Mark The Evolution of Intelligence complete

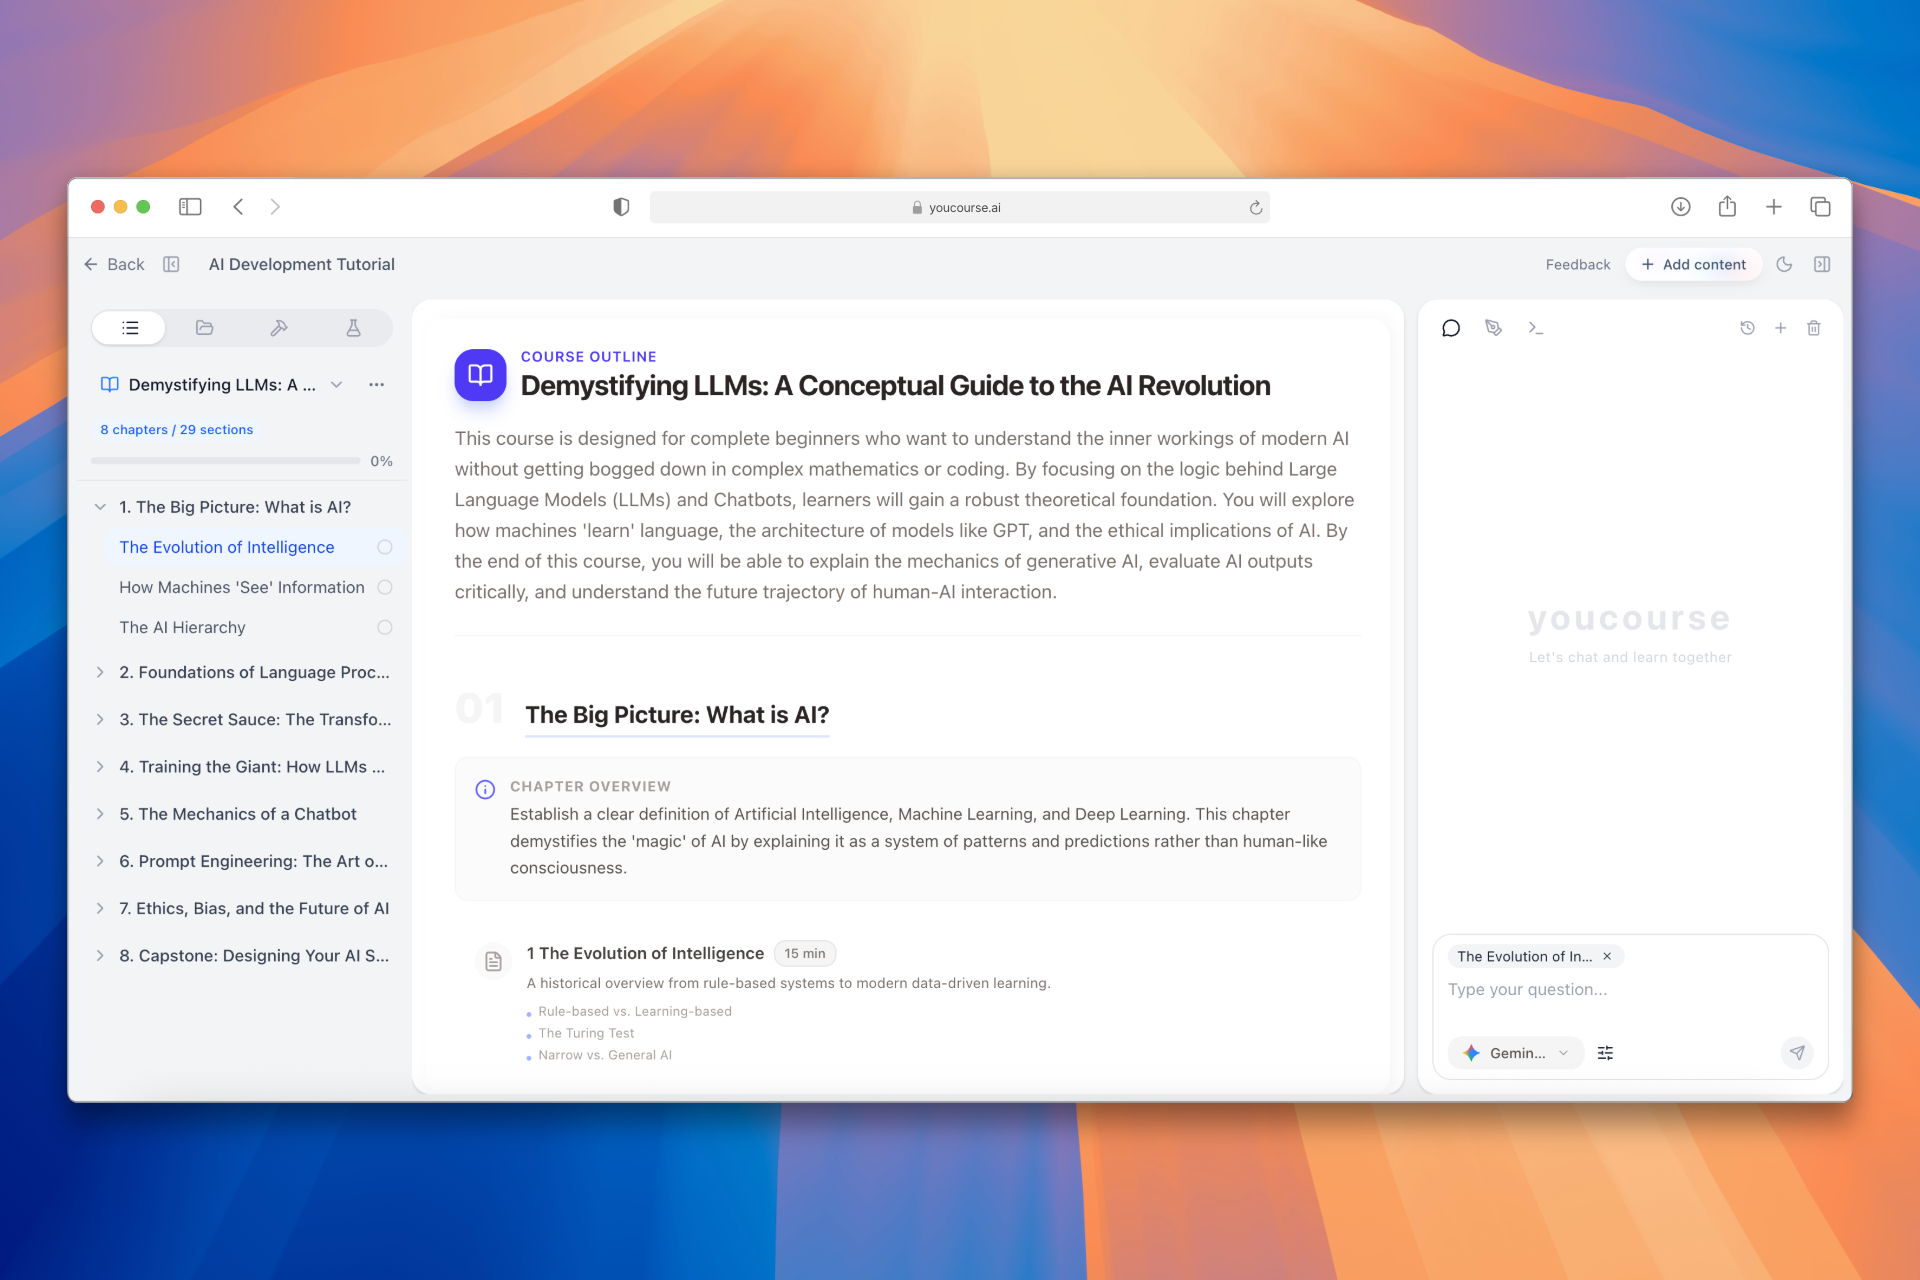tap(385, 547)
